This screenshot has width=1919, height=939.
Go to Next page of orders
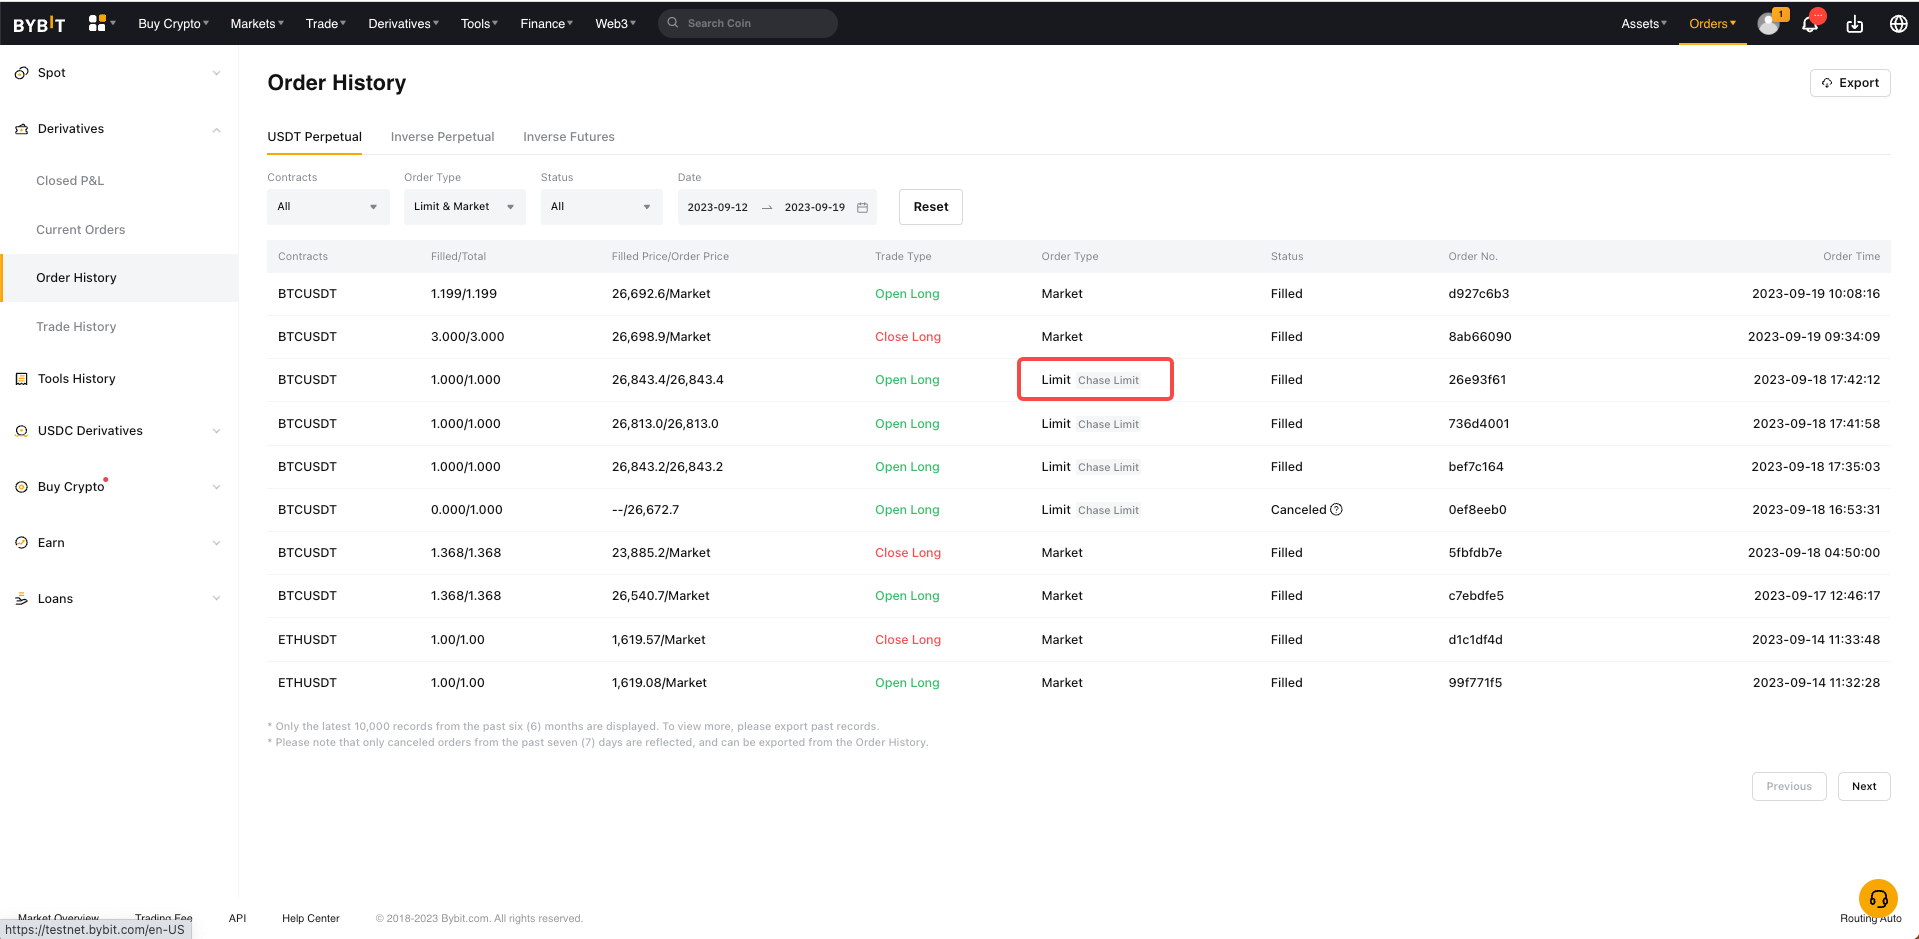coord(1863,786)
